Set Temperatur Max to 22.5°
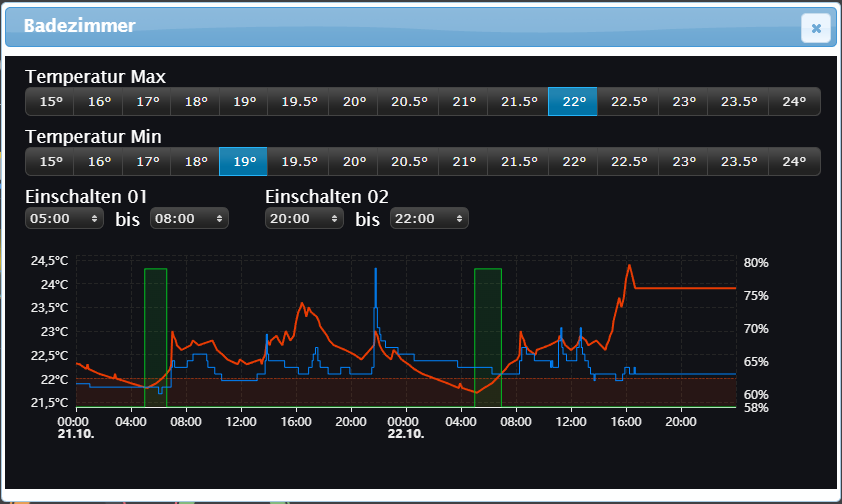Image resolution: width=842 pixels, height=504 pixels. (628, 101)
